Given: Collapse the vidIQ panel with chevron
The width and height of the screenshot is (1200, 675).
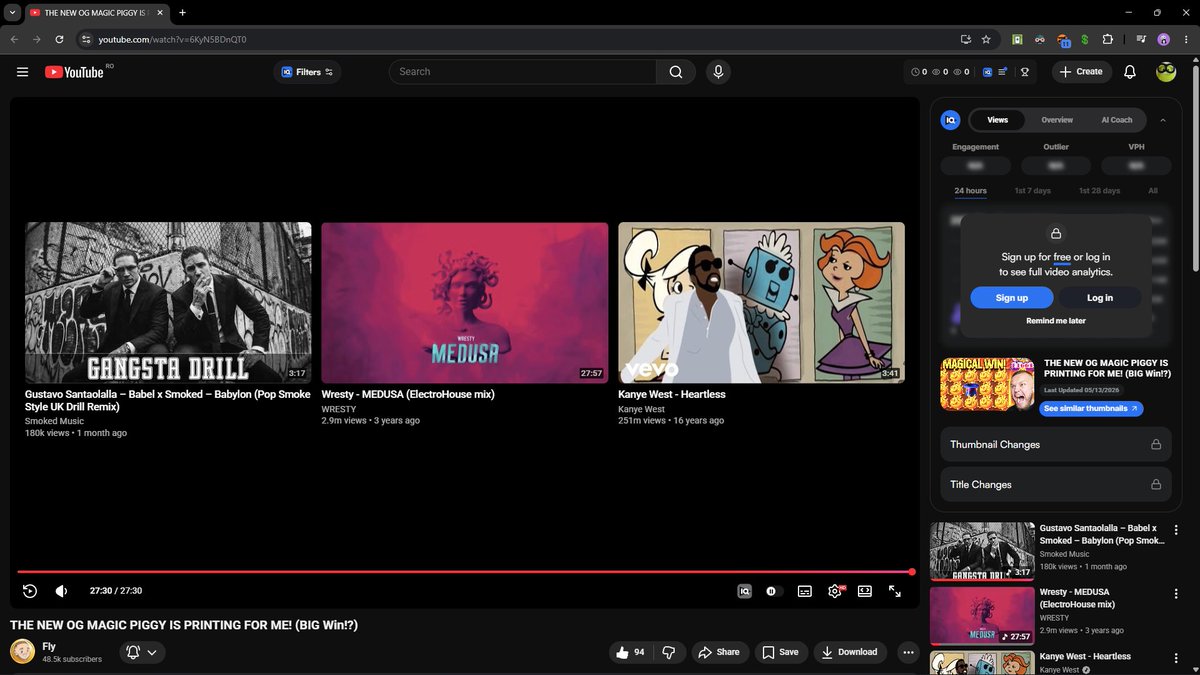Looking at the screenshot, I should point(1163,120).
